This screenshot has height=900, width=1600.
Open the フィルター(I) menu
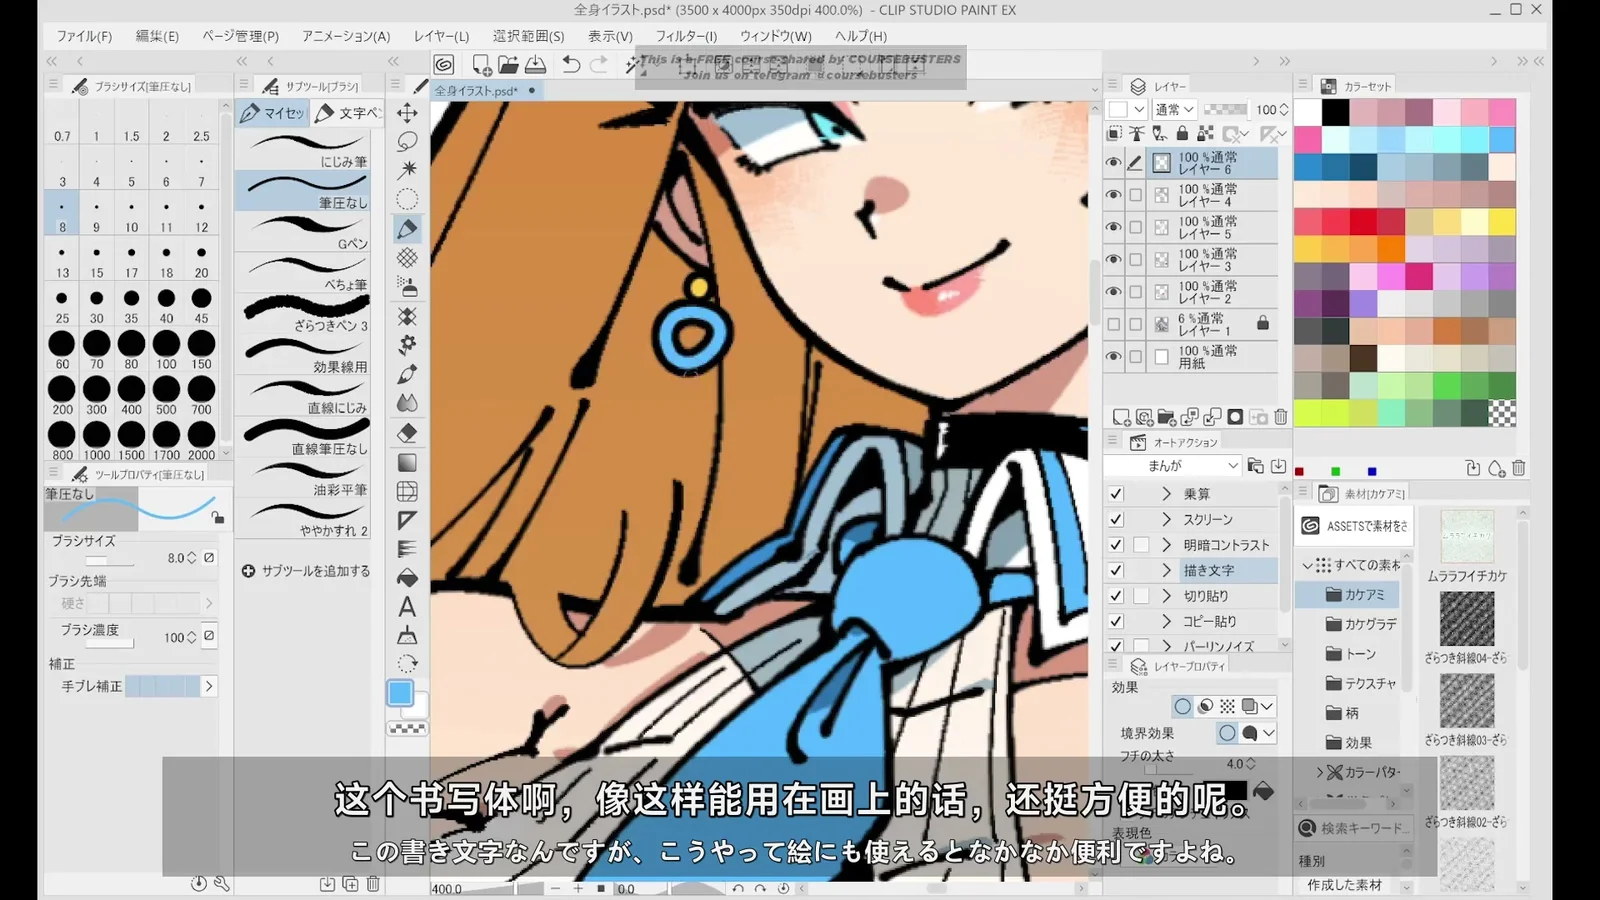click(x=686, y=36)
